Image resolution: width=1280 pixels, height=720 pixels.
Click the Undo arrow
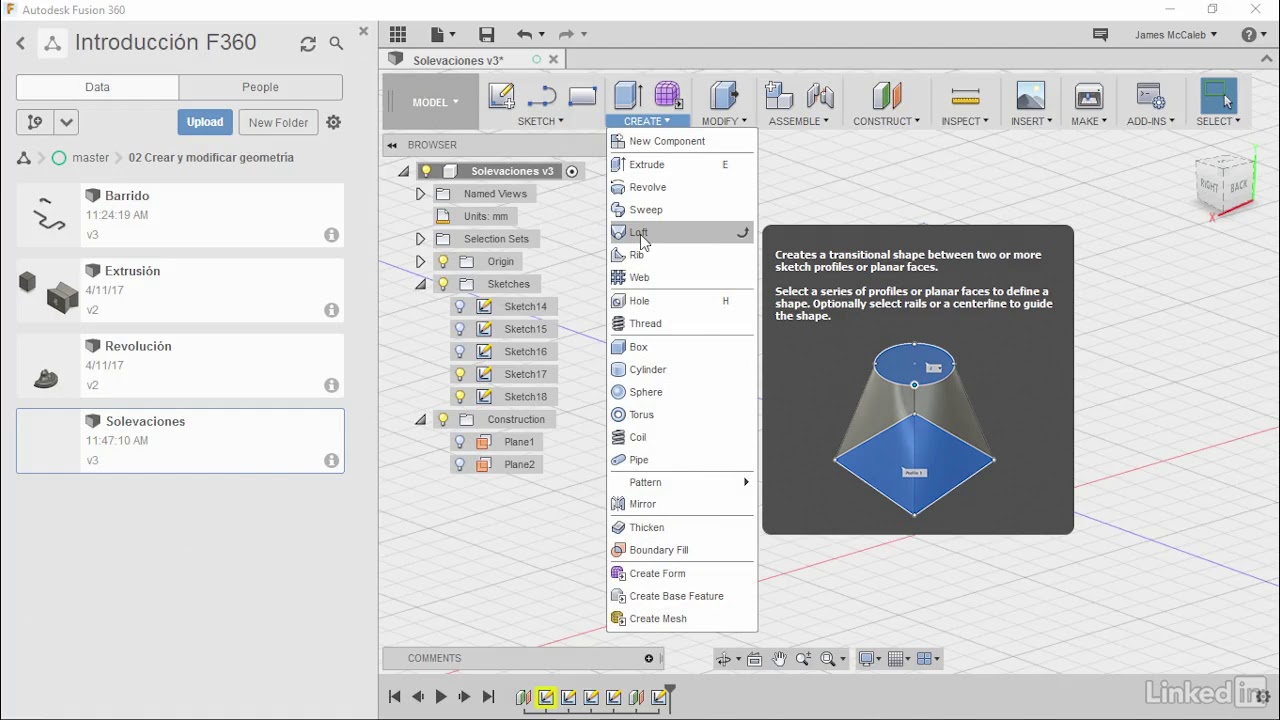tap(524, 35)
